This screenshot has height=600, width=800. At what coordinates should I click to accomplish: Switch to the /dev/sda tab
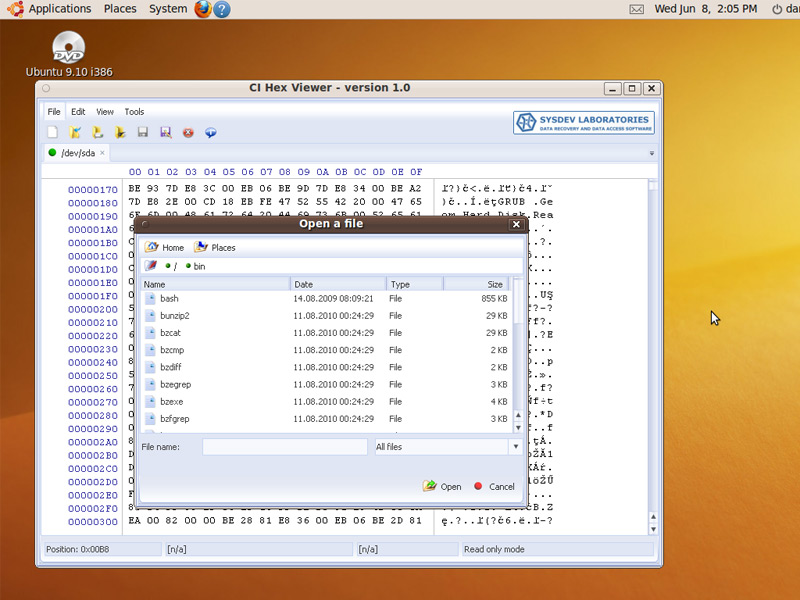80,154
